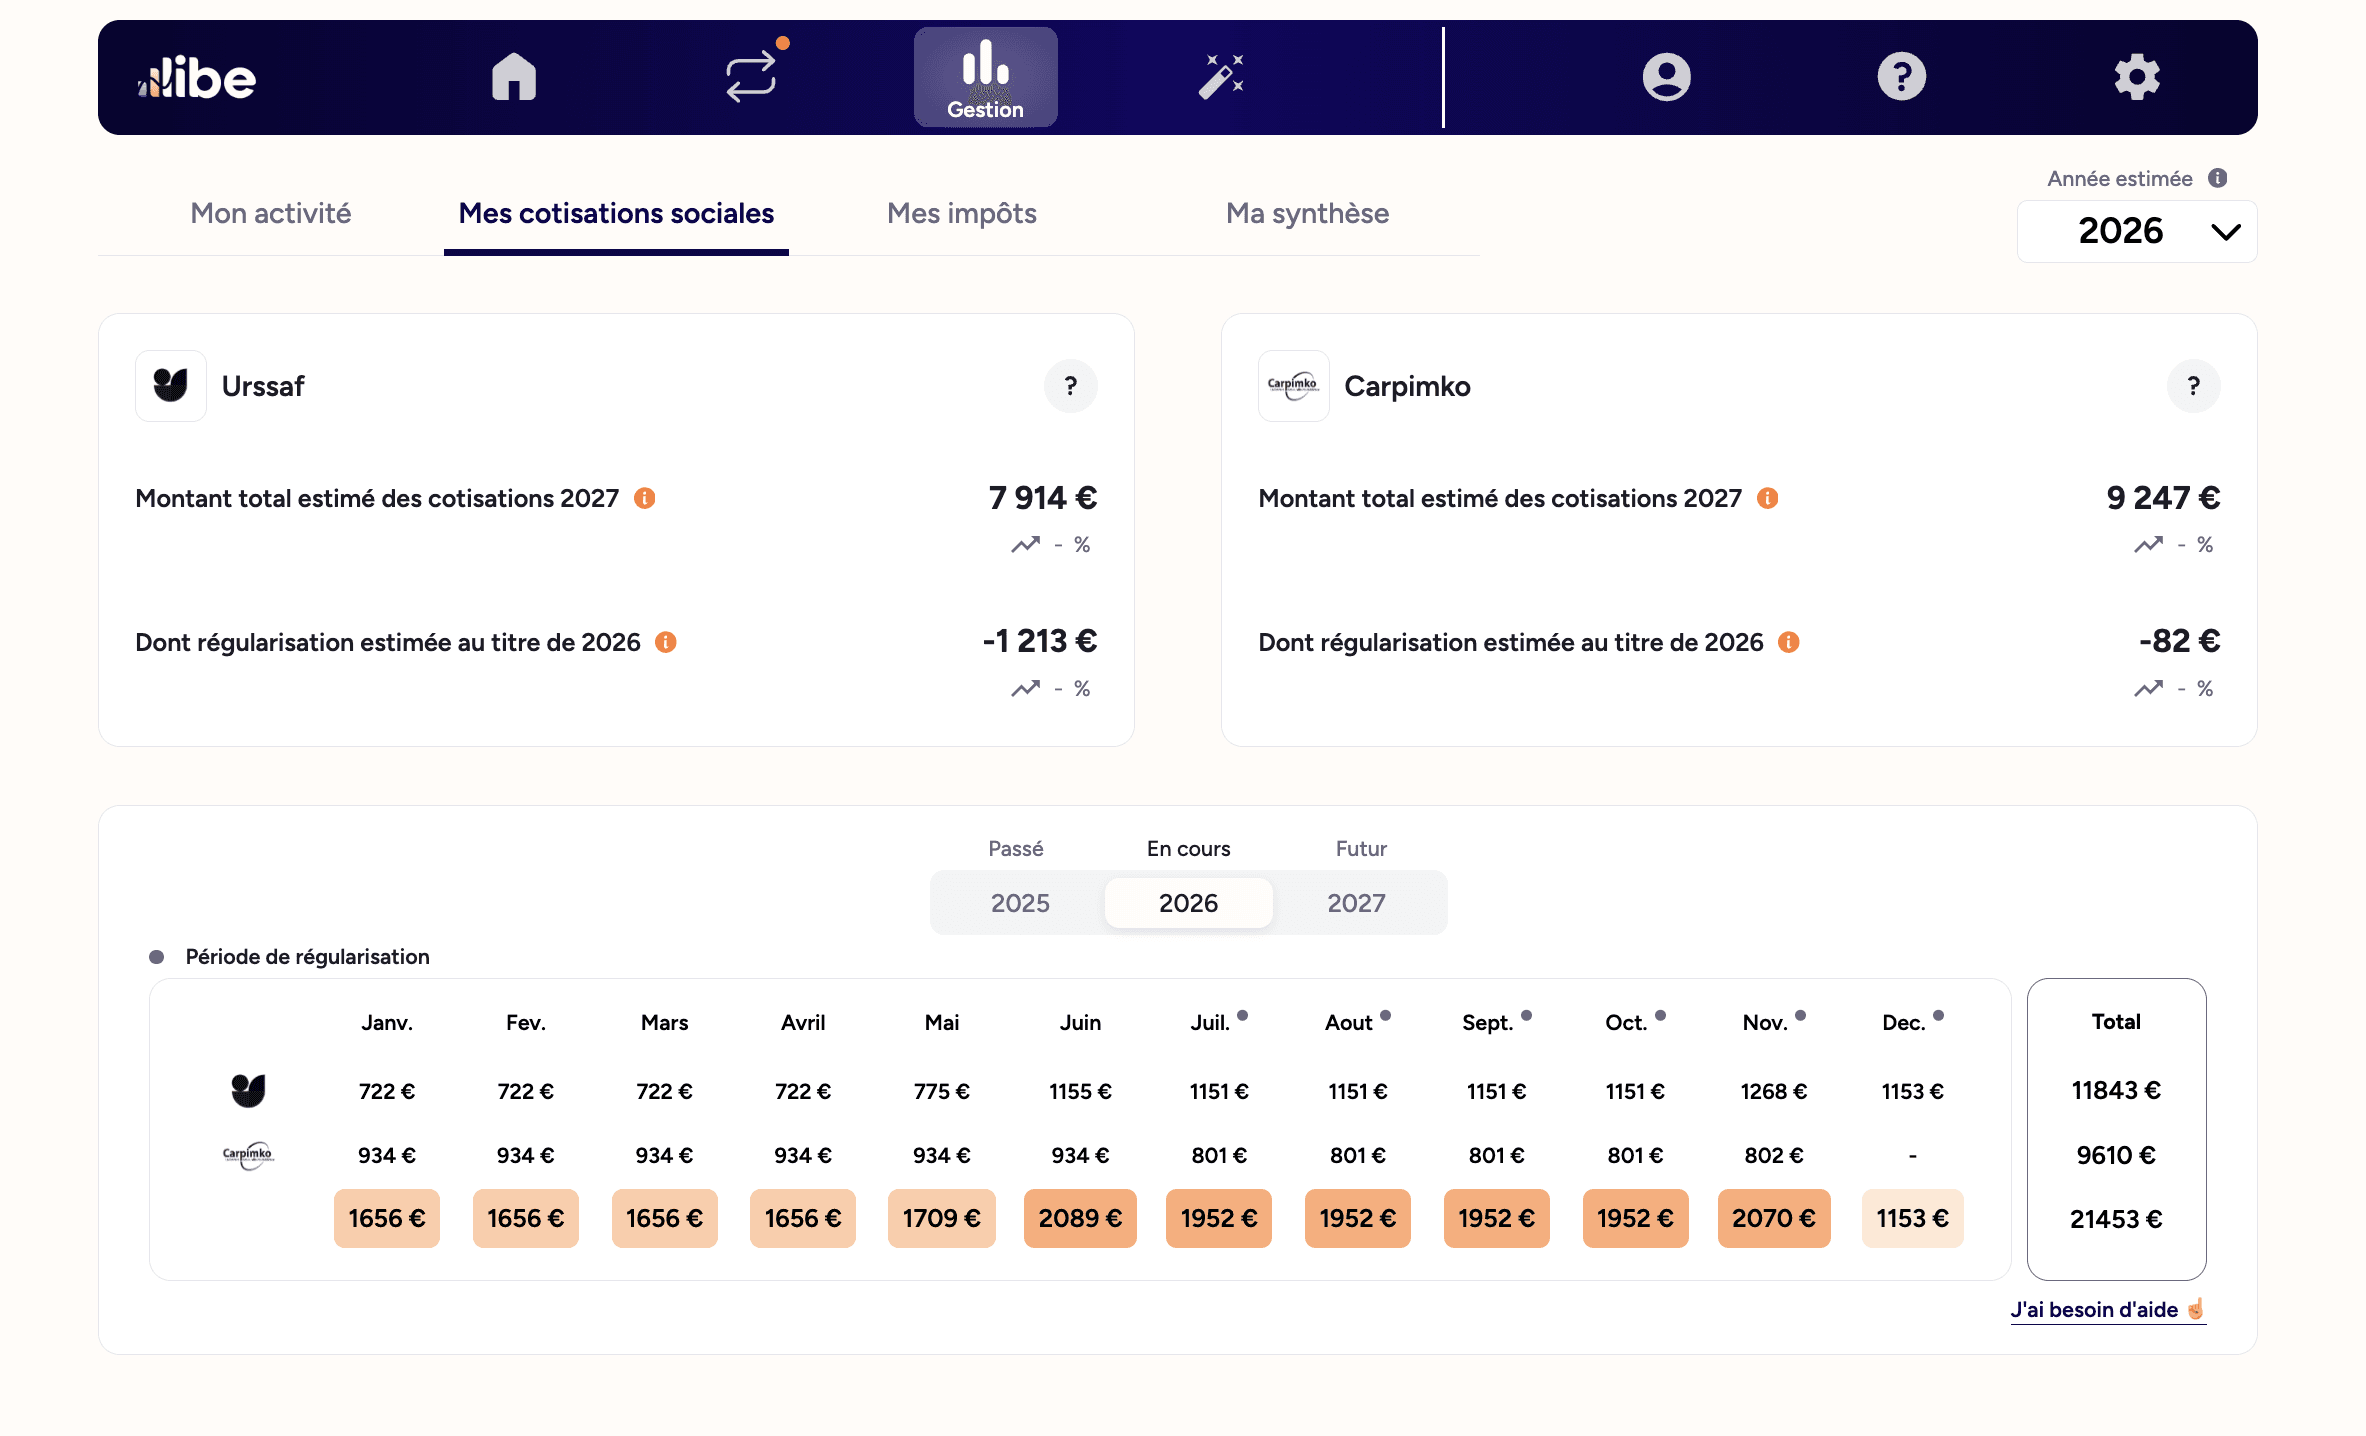
Task: Open the user profile icon
Action: (x=1666, y=77)
